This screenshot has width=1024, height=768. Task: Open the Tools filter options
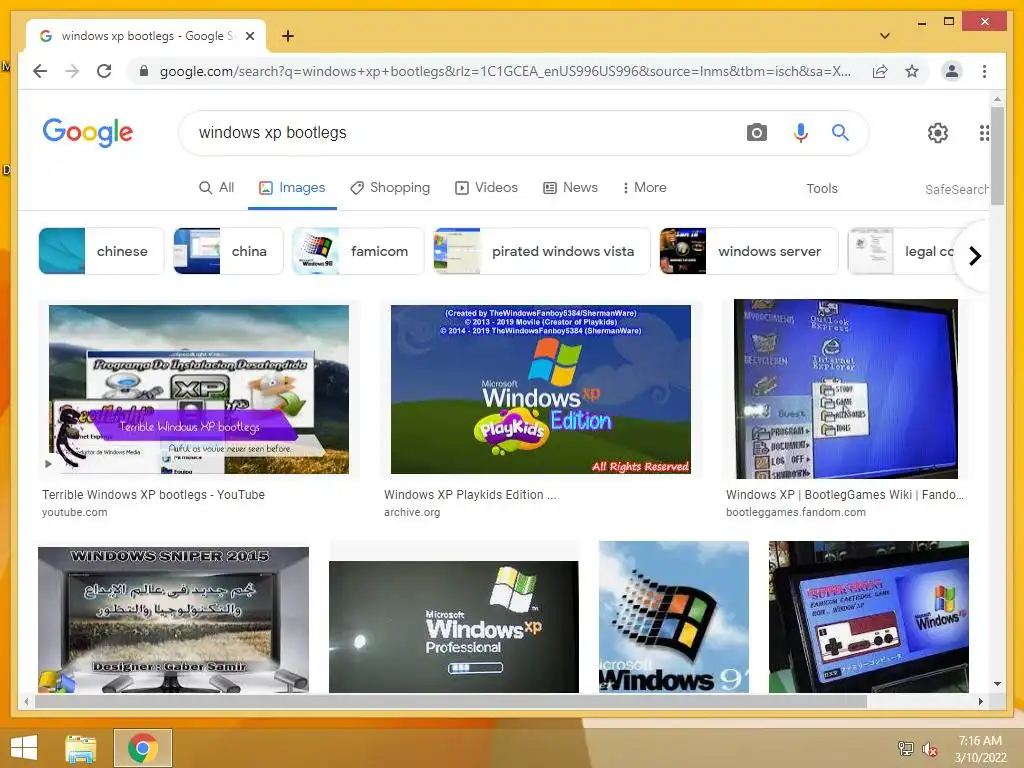tap(822, 188)
